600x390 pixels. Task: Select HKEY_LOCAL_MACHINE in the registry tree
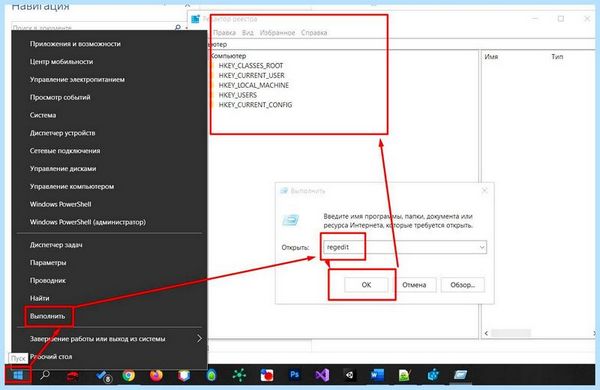pos(254,85)
